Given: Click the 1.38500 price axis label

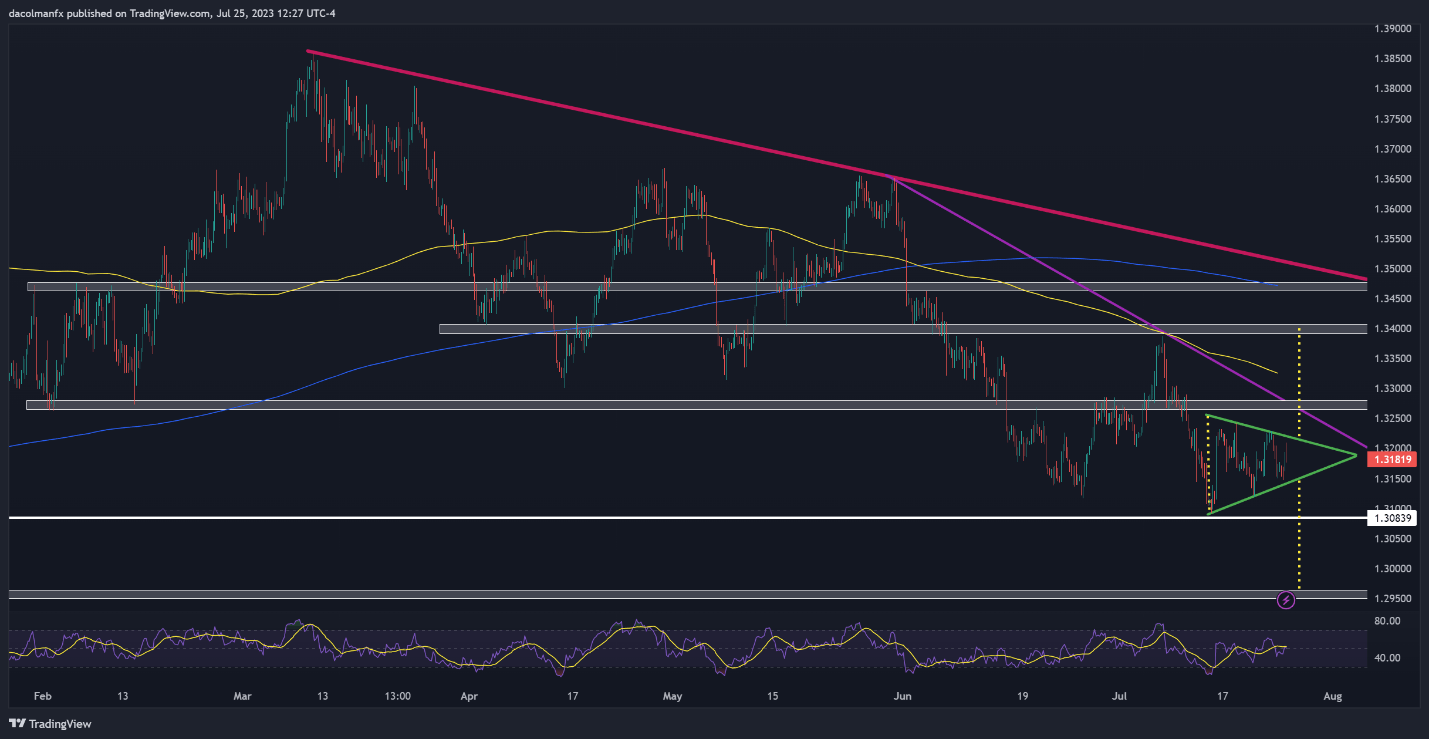Looking at the screenshot, I should point(1394,59).
